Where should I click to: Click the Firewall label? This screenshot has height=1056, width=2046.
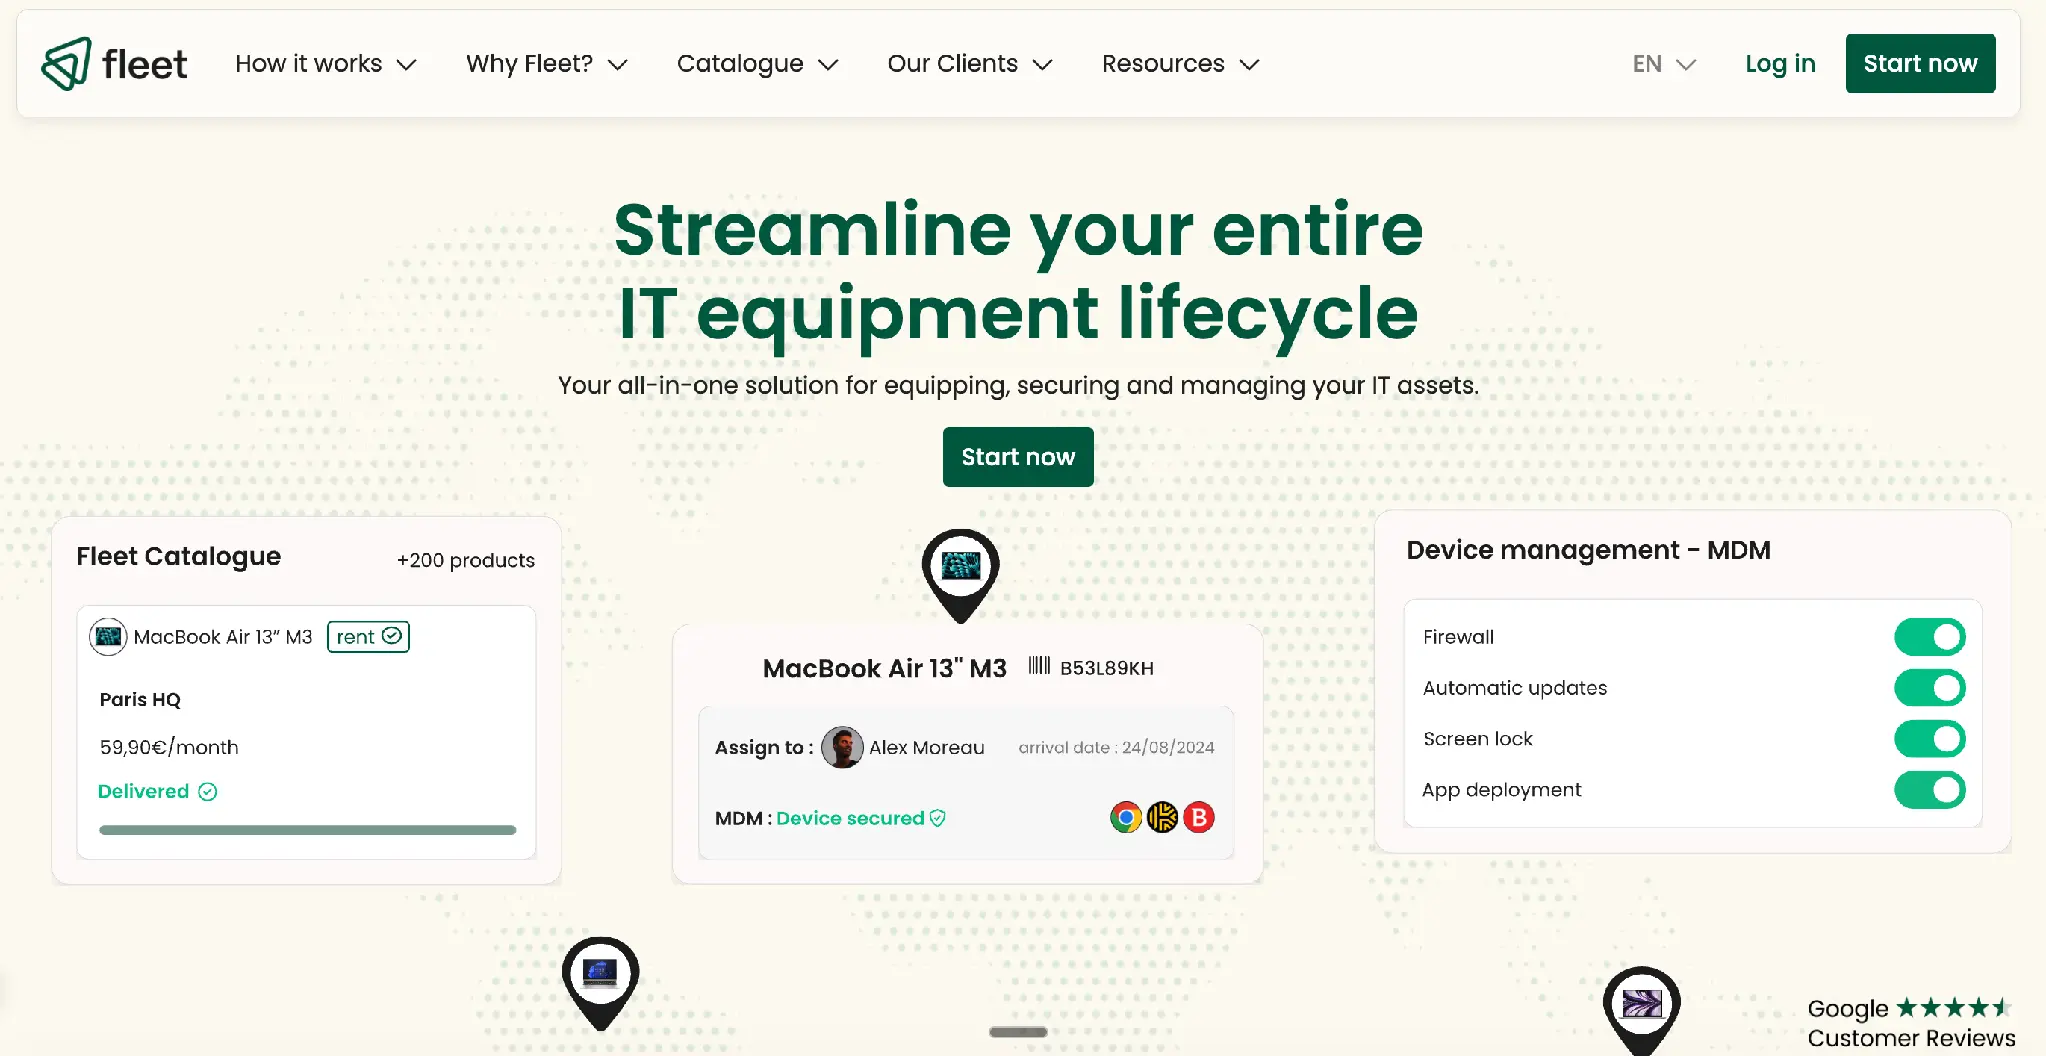tap(1458, 637)
